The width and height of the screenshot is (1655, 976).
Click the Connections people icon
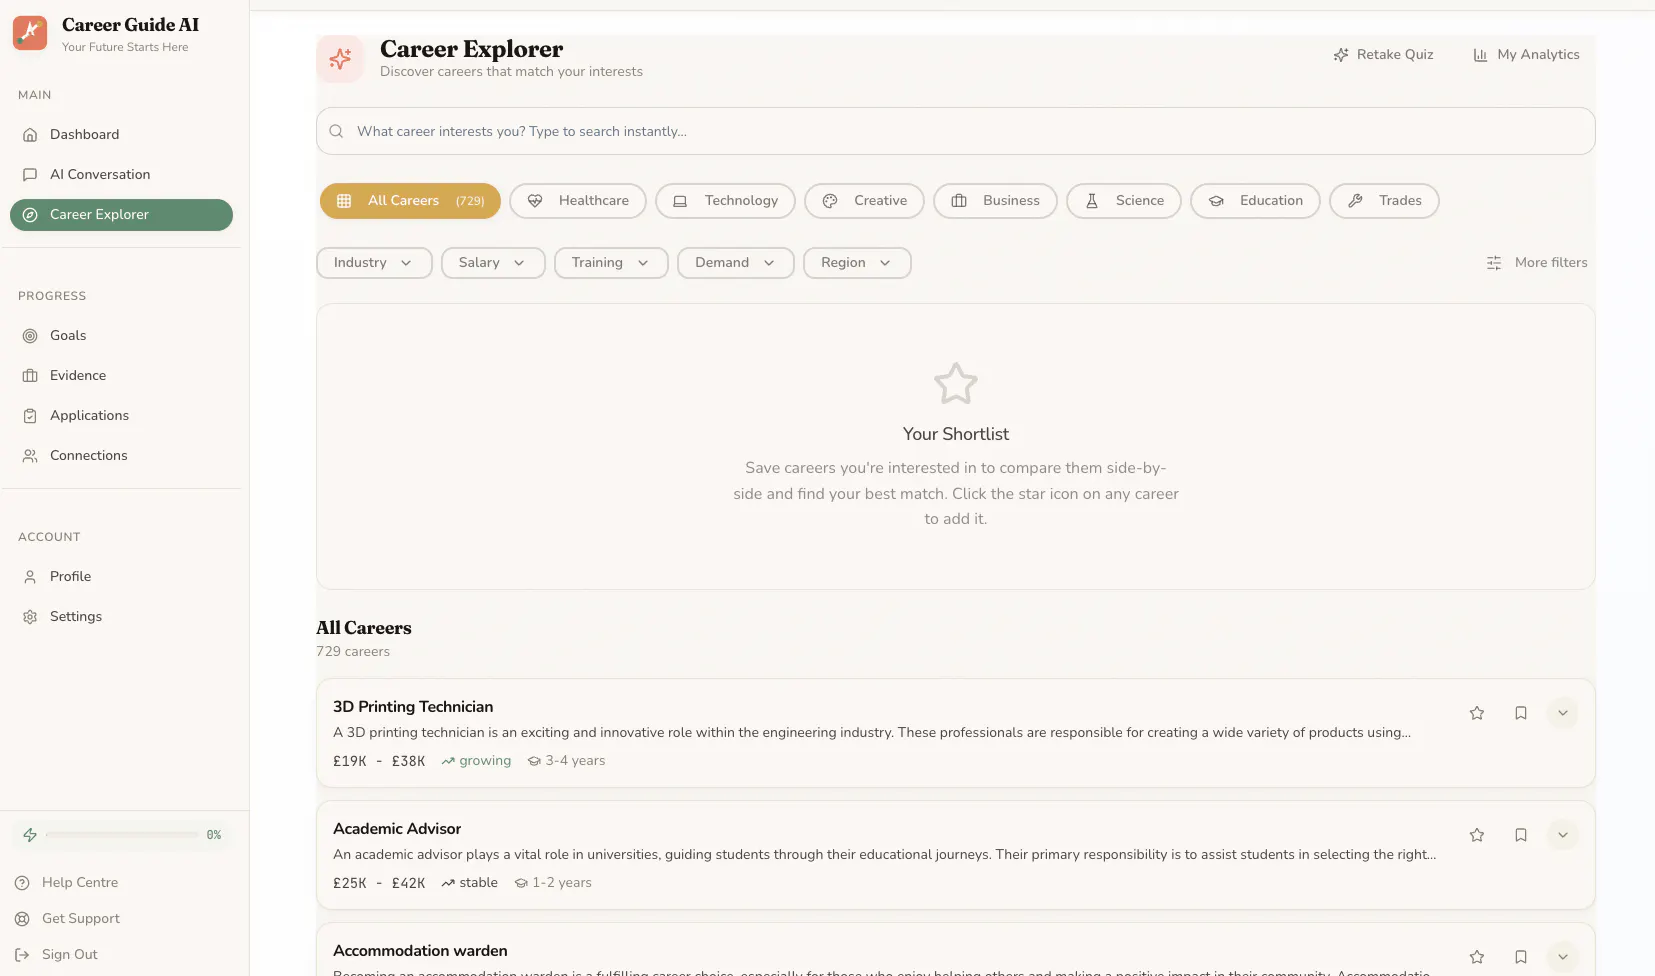pos(30,456)
